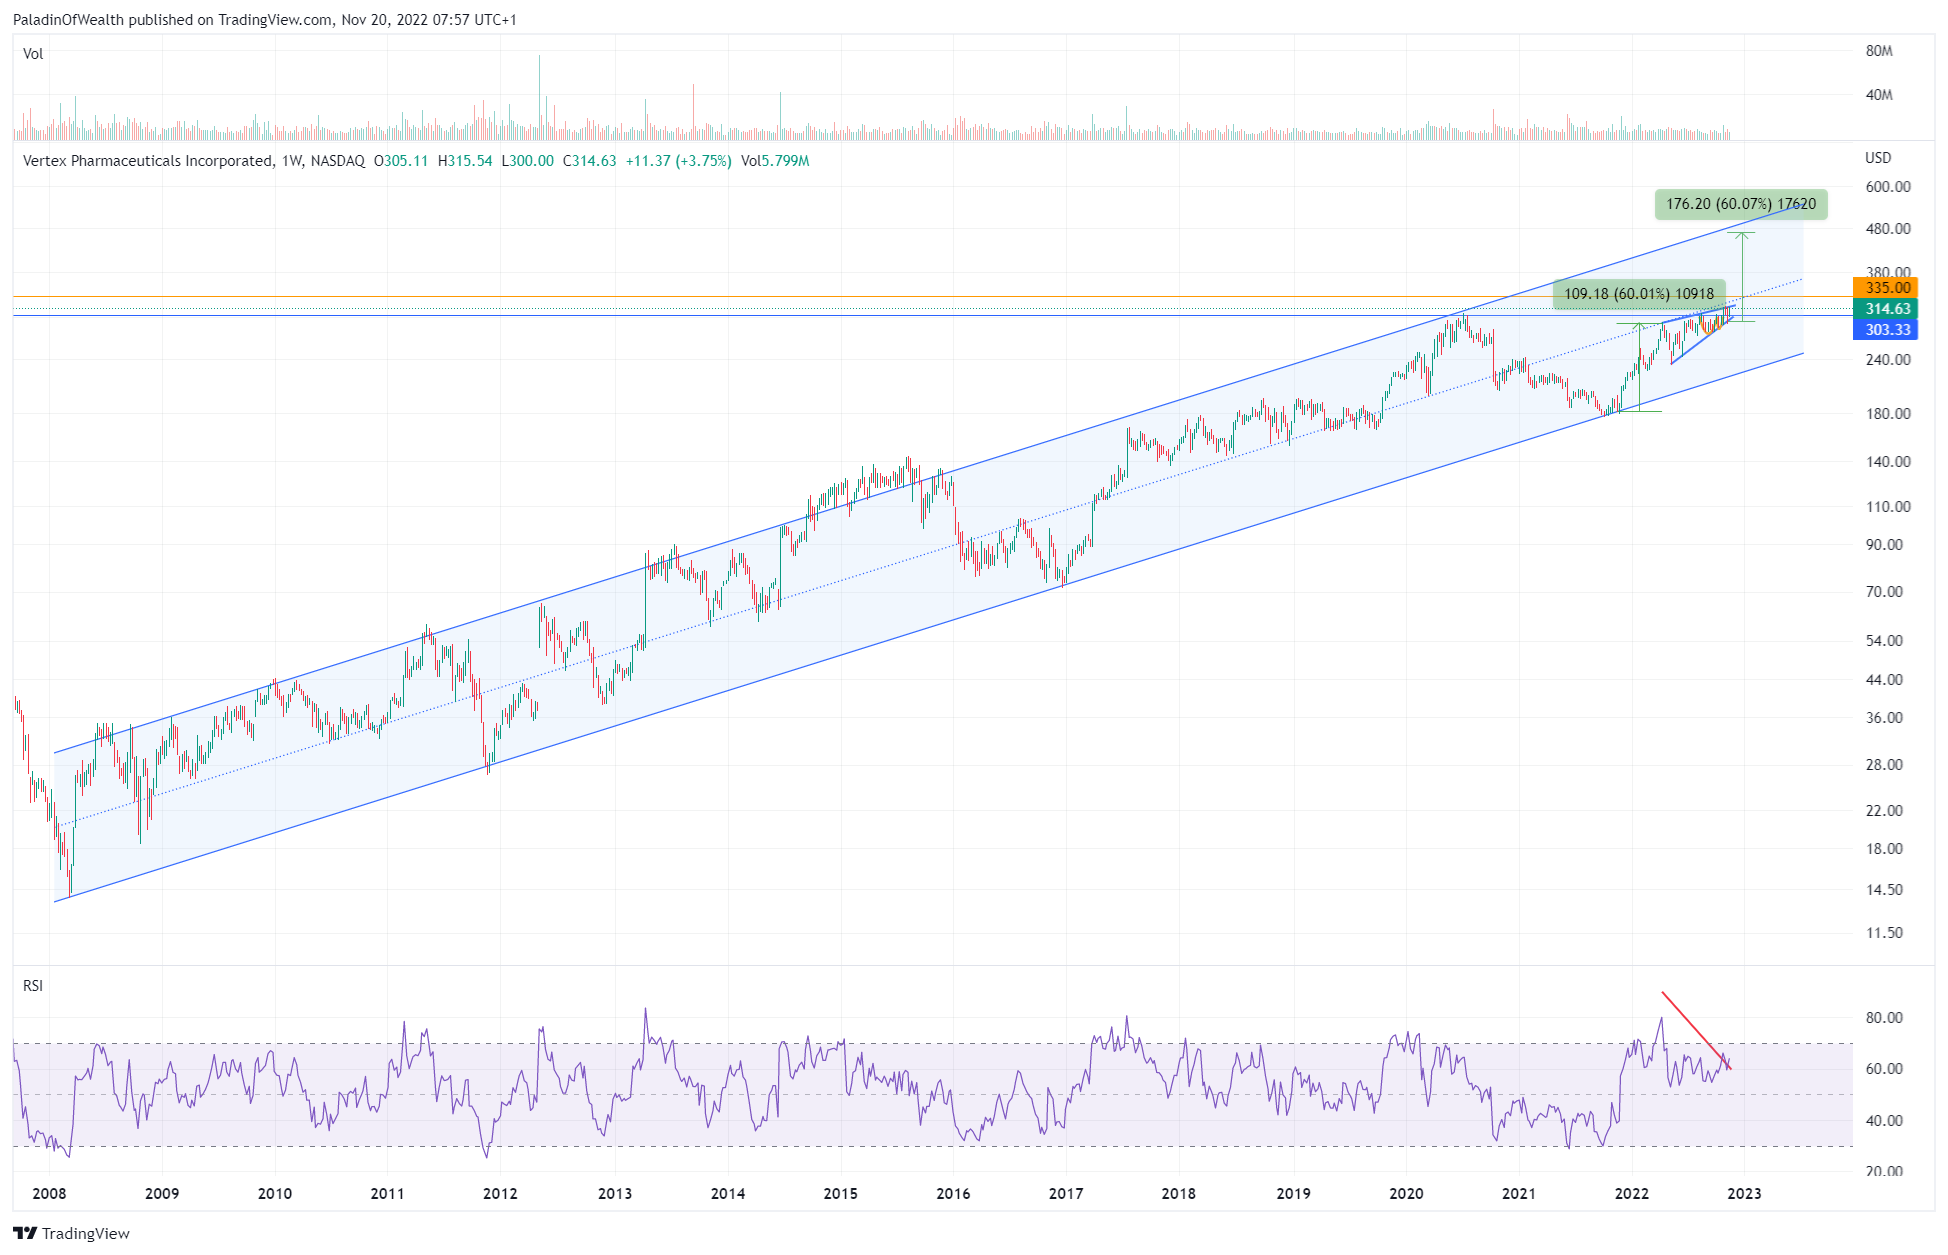Click the 110.00 price axis value

click(1888, 507)
